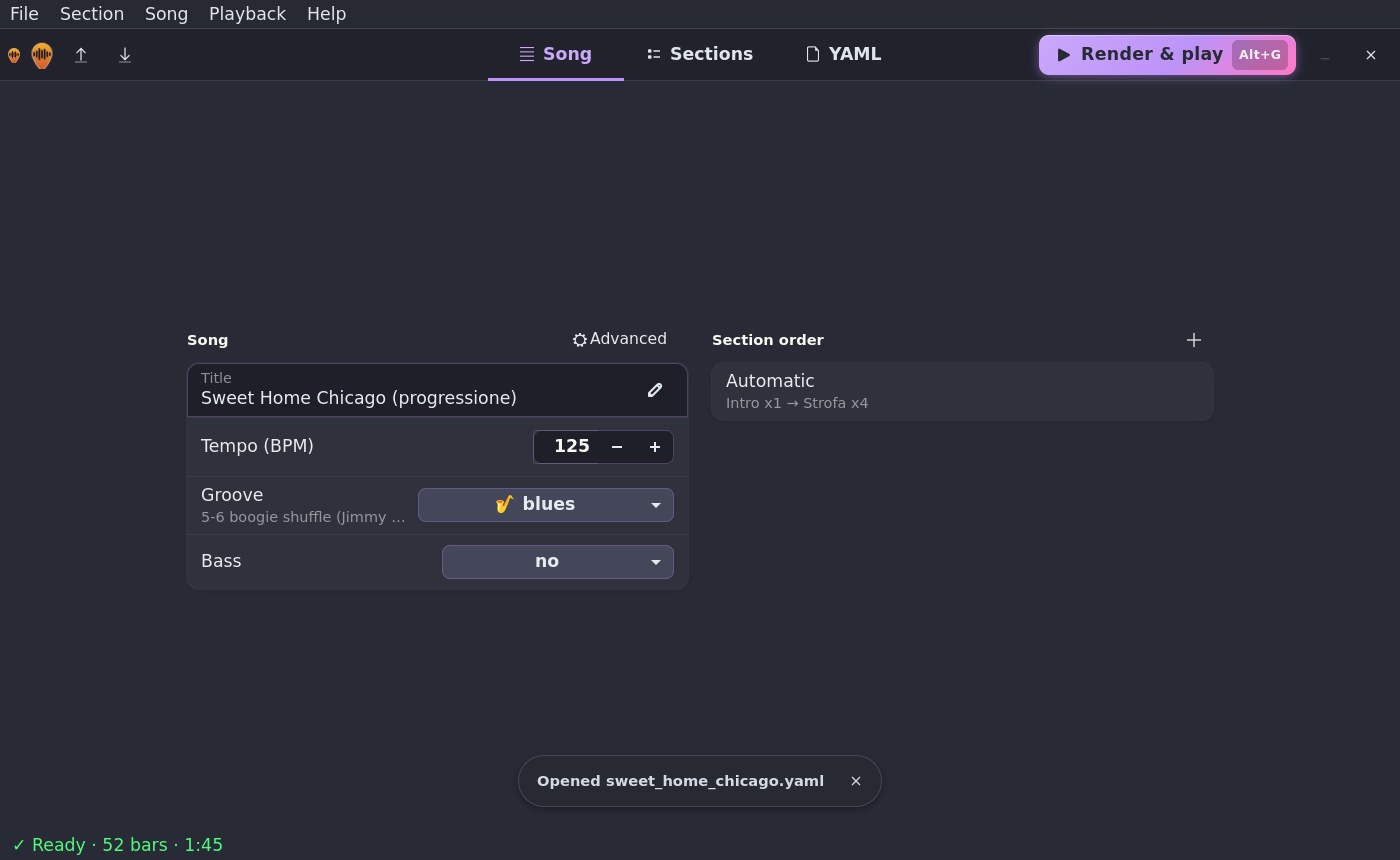Decrease tempo with the minus button
The width and height of the screenshot is (1400, 860).
pyautogui.click(x=617, y=447)
